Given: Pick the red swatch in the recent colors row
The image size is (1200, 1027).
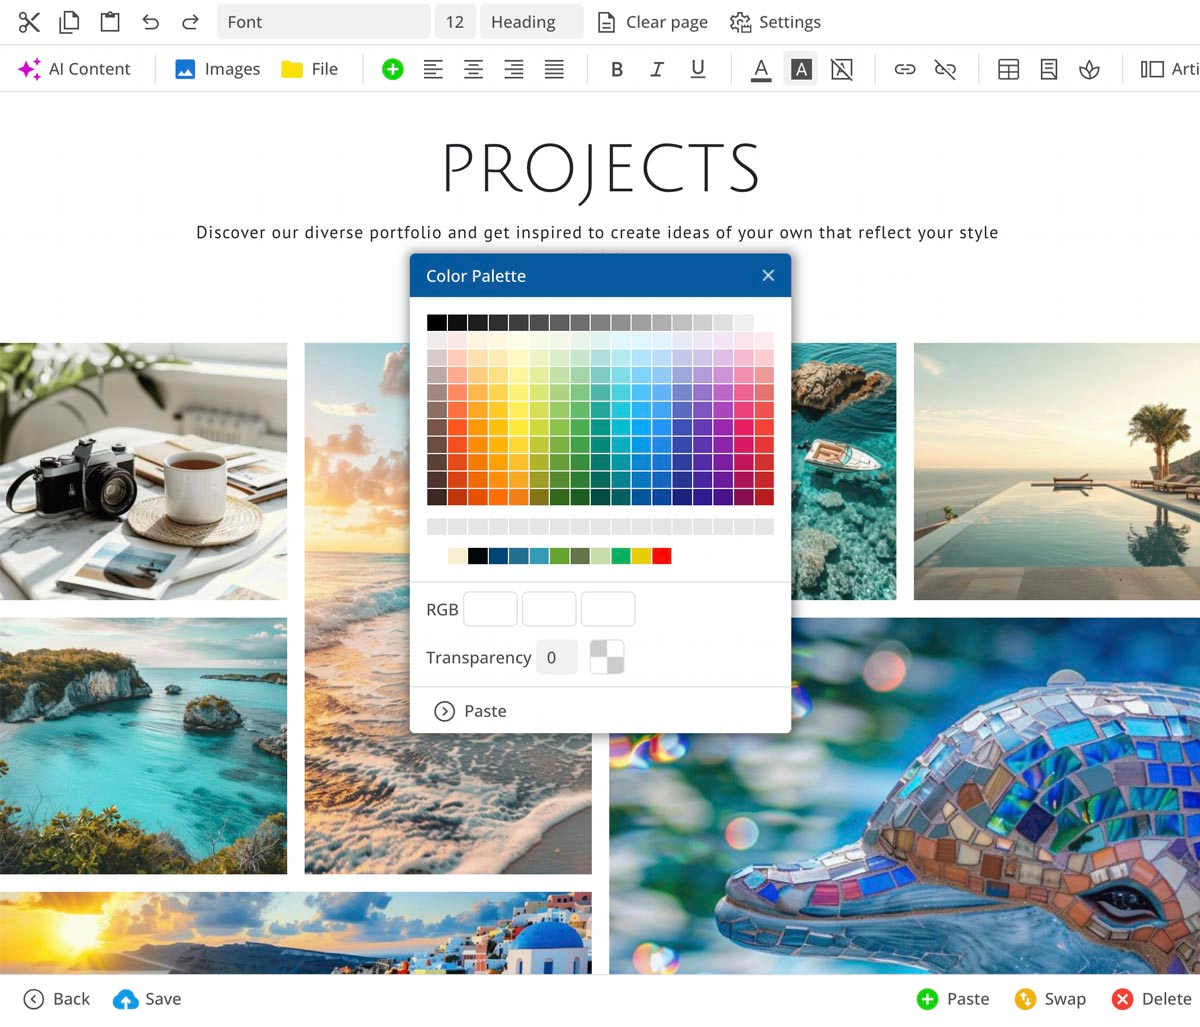Looking at the screenshot, I should 662,556.
